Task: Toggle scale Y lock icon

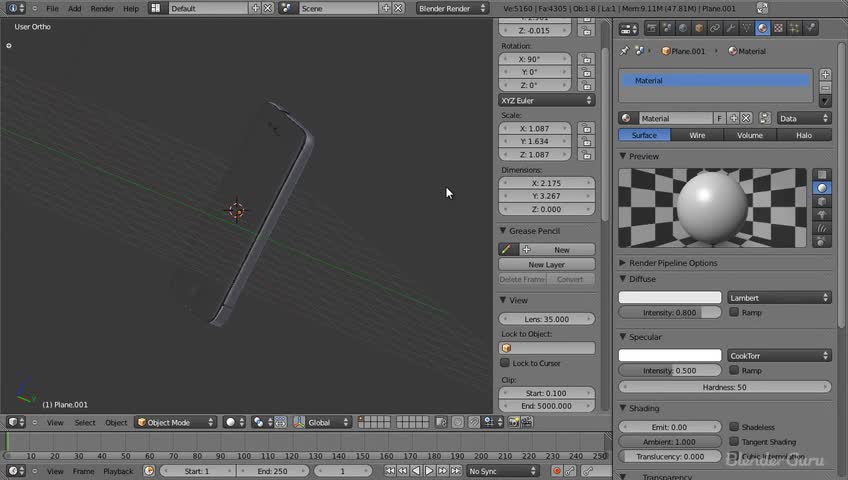Action: 586,141
